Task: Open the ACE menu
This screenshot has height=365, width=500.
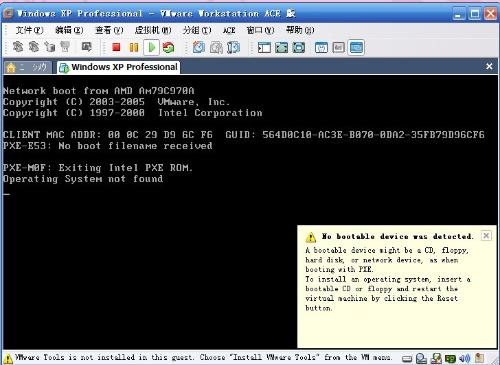Action: (229, 30)
